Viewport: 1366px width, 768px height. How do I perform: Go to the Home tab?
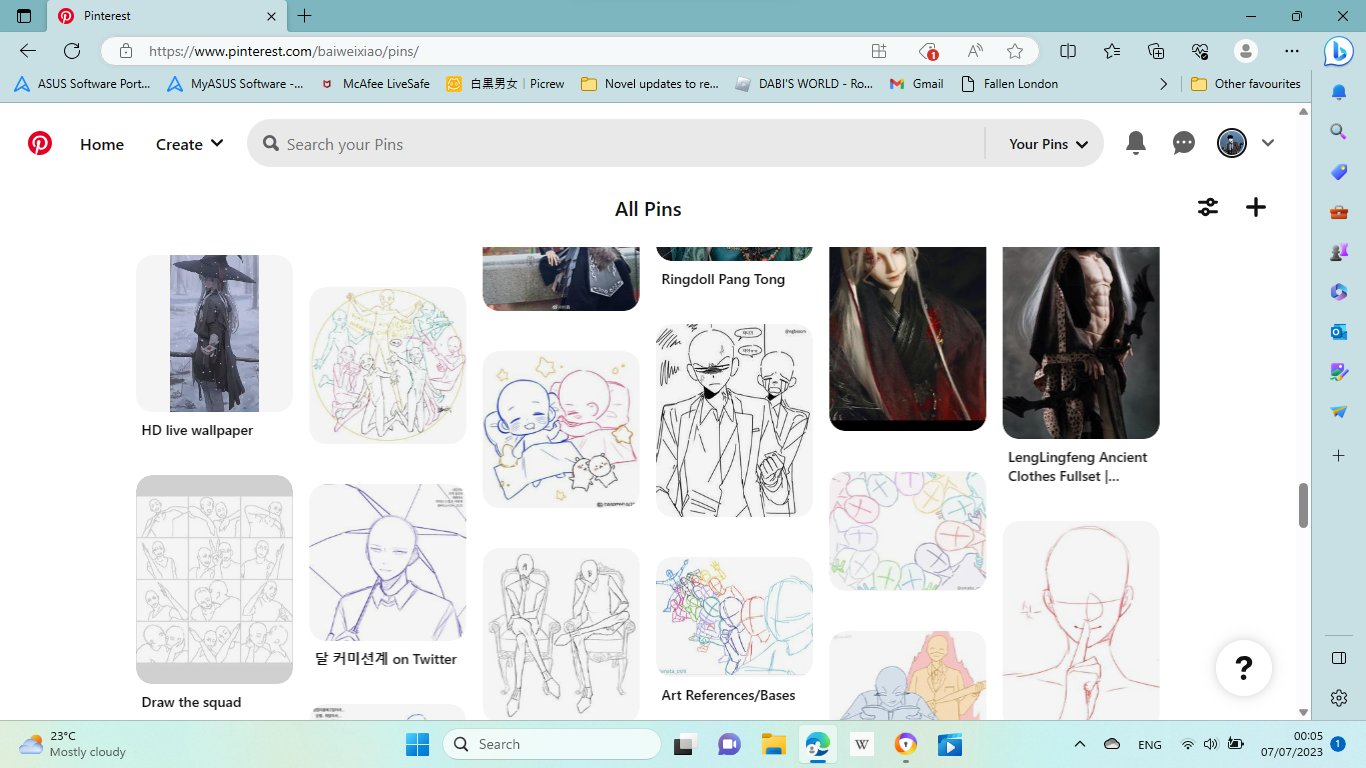[102, 144]
